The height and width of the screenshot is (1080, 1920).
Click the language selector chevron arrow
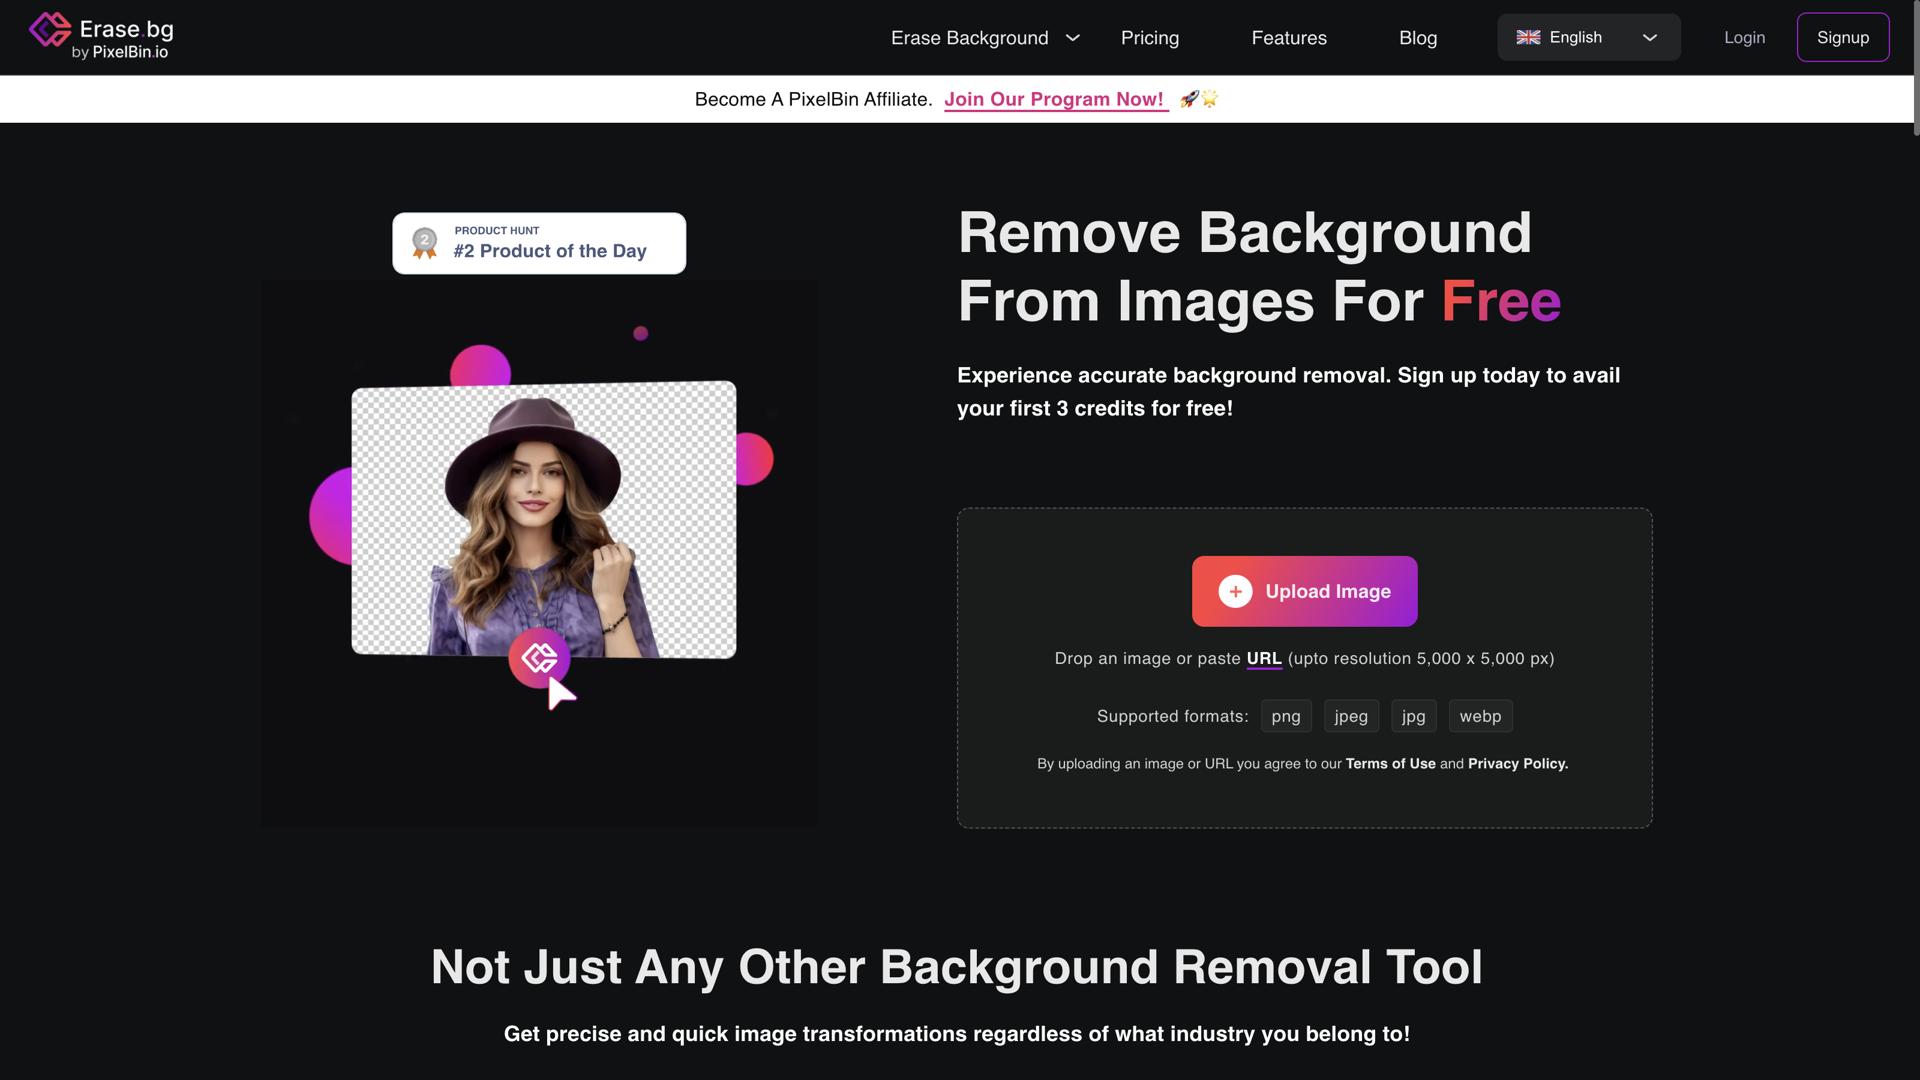pos(1650,38)
